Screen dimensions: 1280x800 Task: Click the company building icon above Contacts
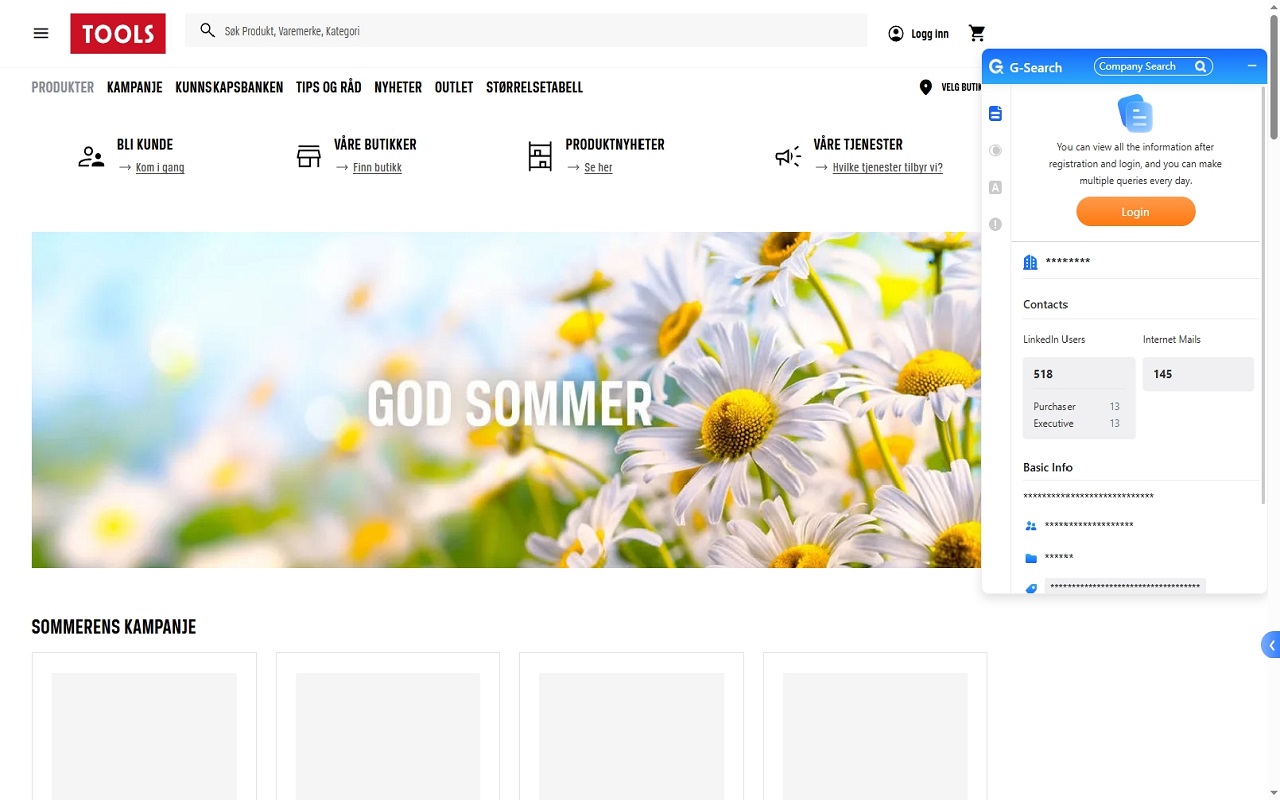1030,261
